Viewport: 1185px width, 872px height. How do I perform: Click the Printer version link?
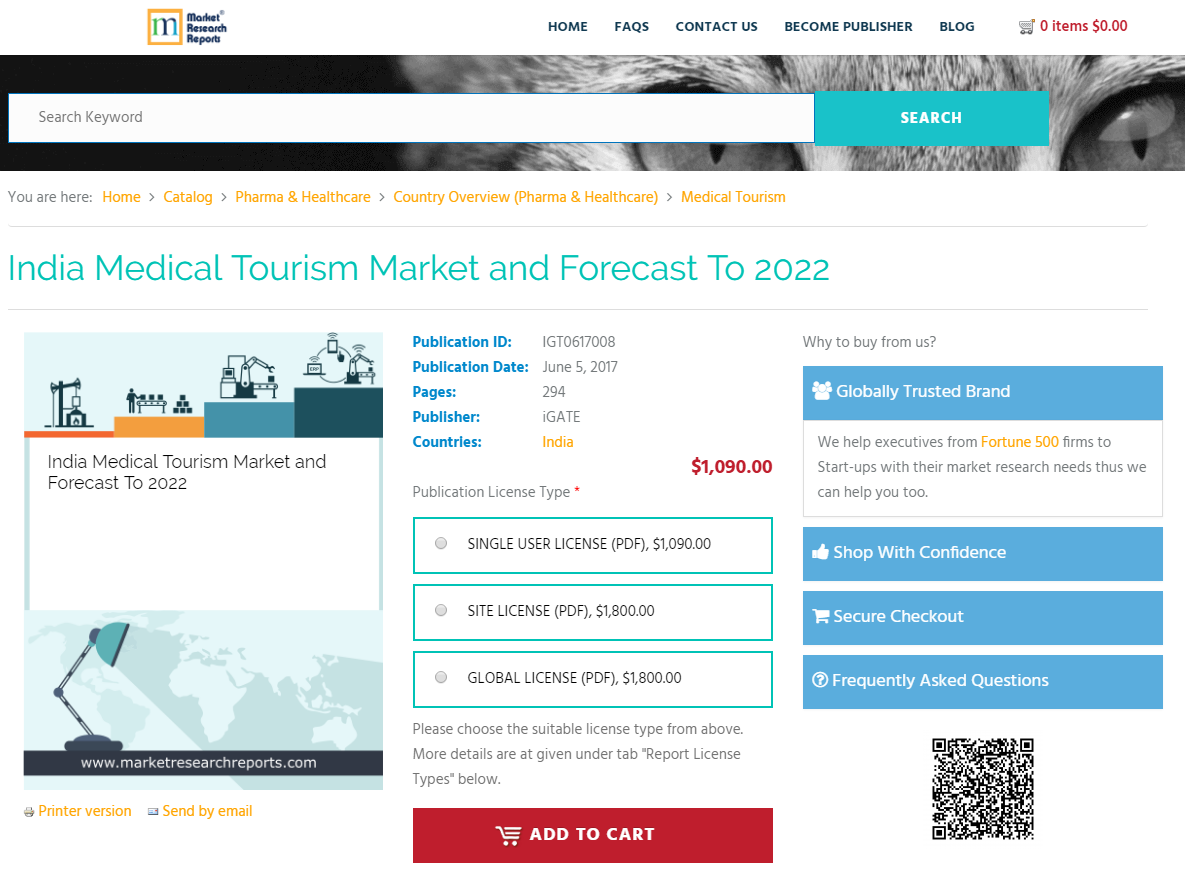coord(85,811)
